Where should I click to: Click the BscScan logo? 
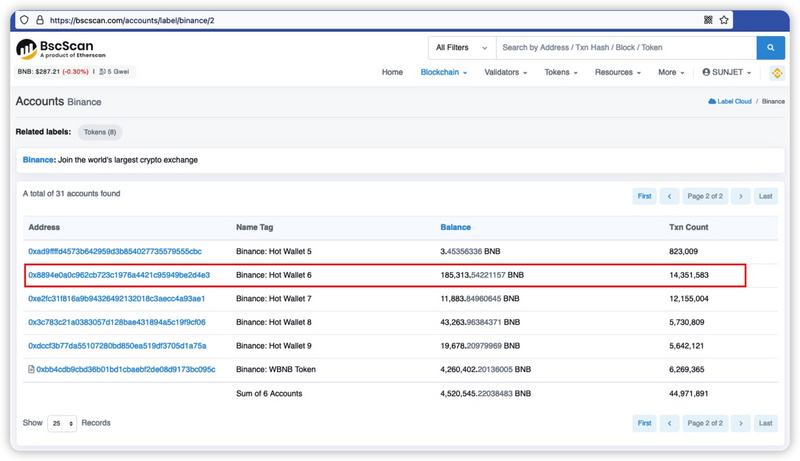(x=61, y=49)
